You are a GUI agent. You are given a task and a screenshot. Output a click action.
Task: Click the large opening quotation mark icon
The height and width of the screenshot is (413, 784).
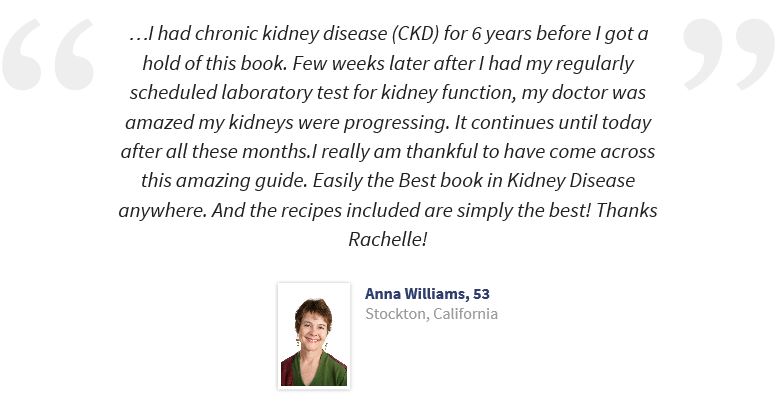tap(48, 54)
